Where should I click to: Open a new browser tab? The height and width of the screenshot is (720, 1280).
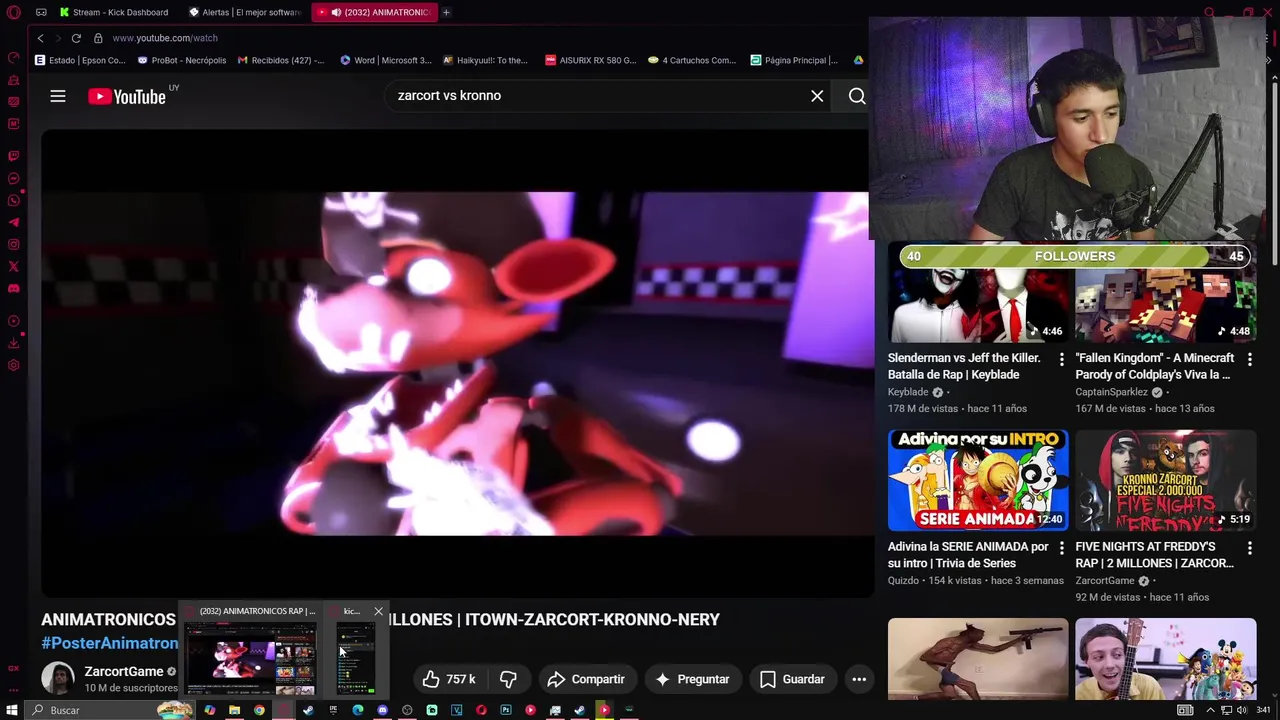click(446, 12)
